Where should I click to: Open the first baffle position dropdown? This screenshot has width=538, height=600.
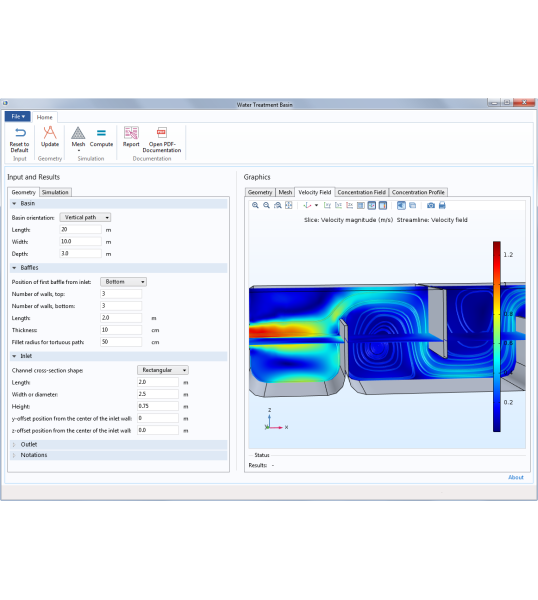click(123, 282)
